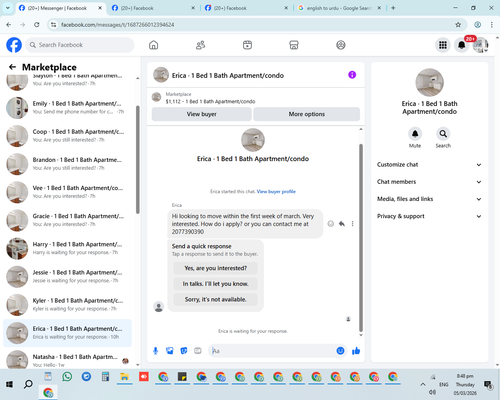Record a voice clip microphone icon
Screen dimensions: 500x400
click(x=155, y=351)
